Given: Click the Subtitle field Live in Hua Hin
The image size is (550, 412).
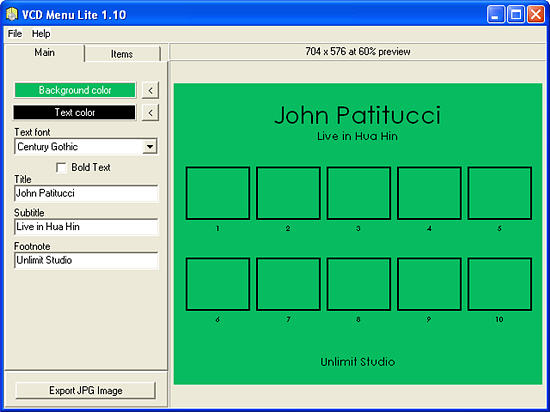Looking at the screenshot, I should pos(86,227).
